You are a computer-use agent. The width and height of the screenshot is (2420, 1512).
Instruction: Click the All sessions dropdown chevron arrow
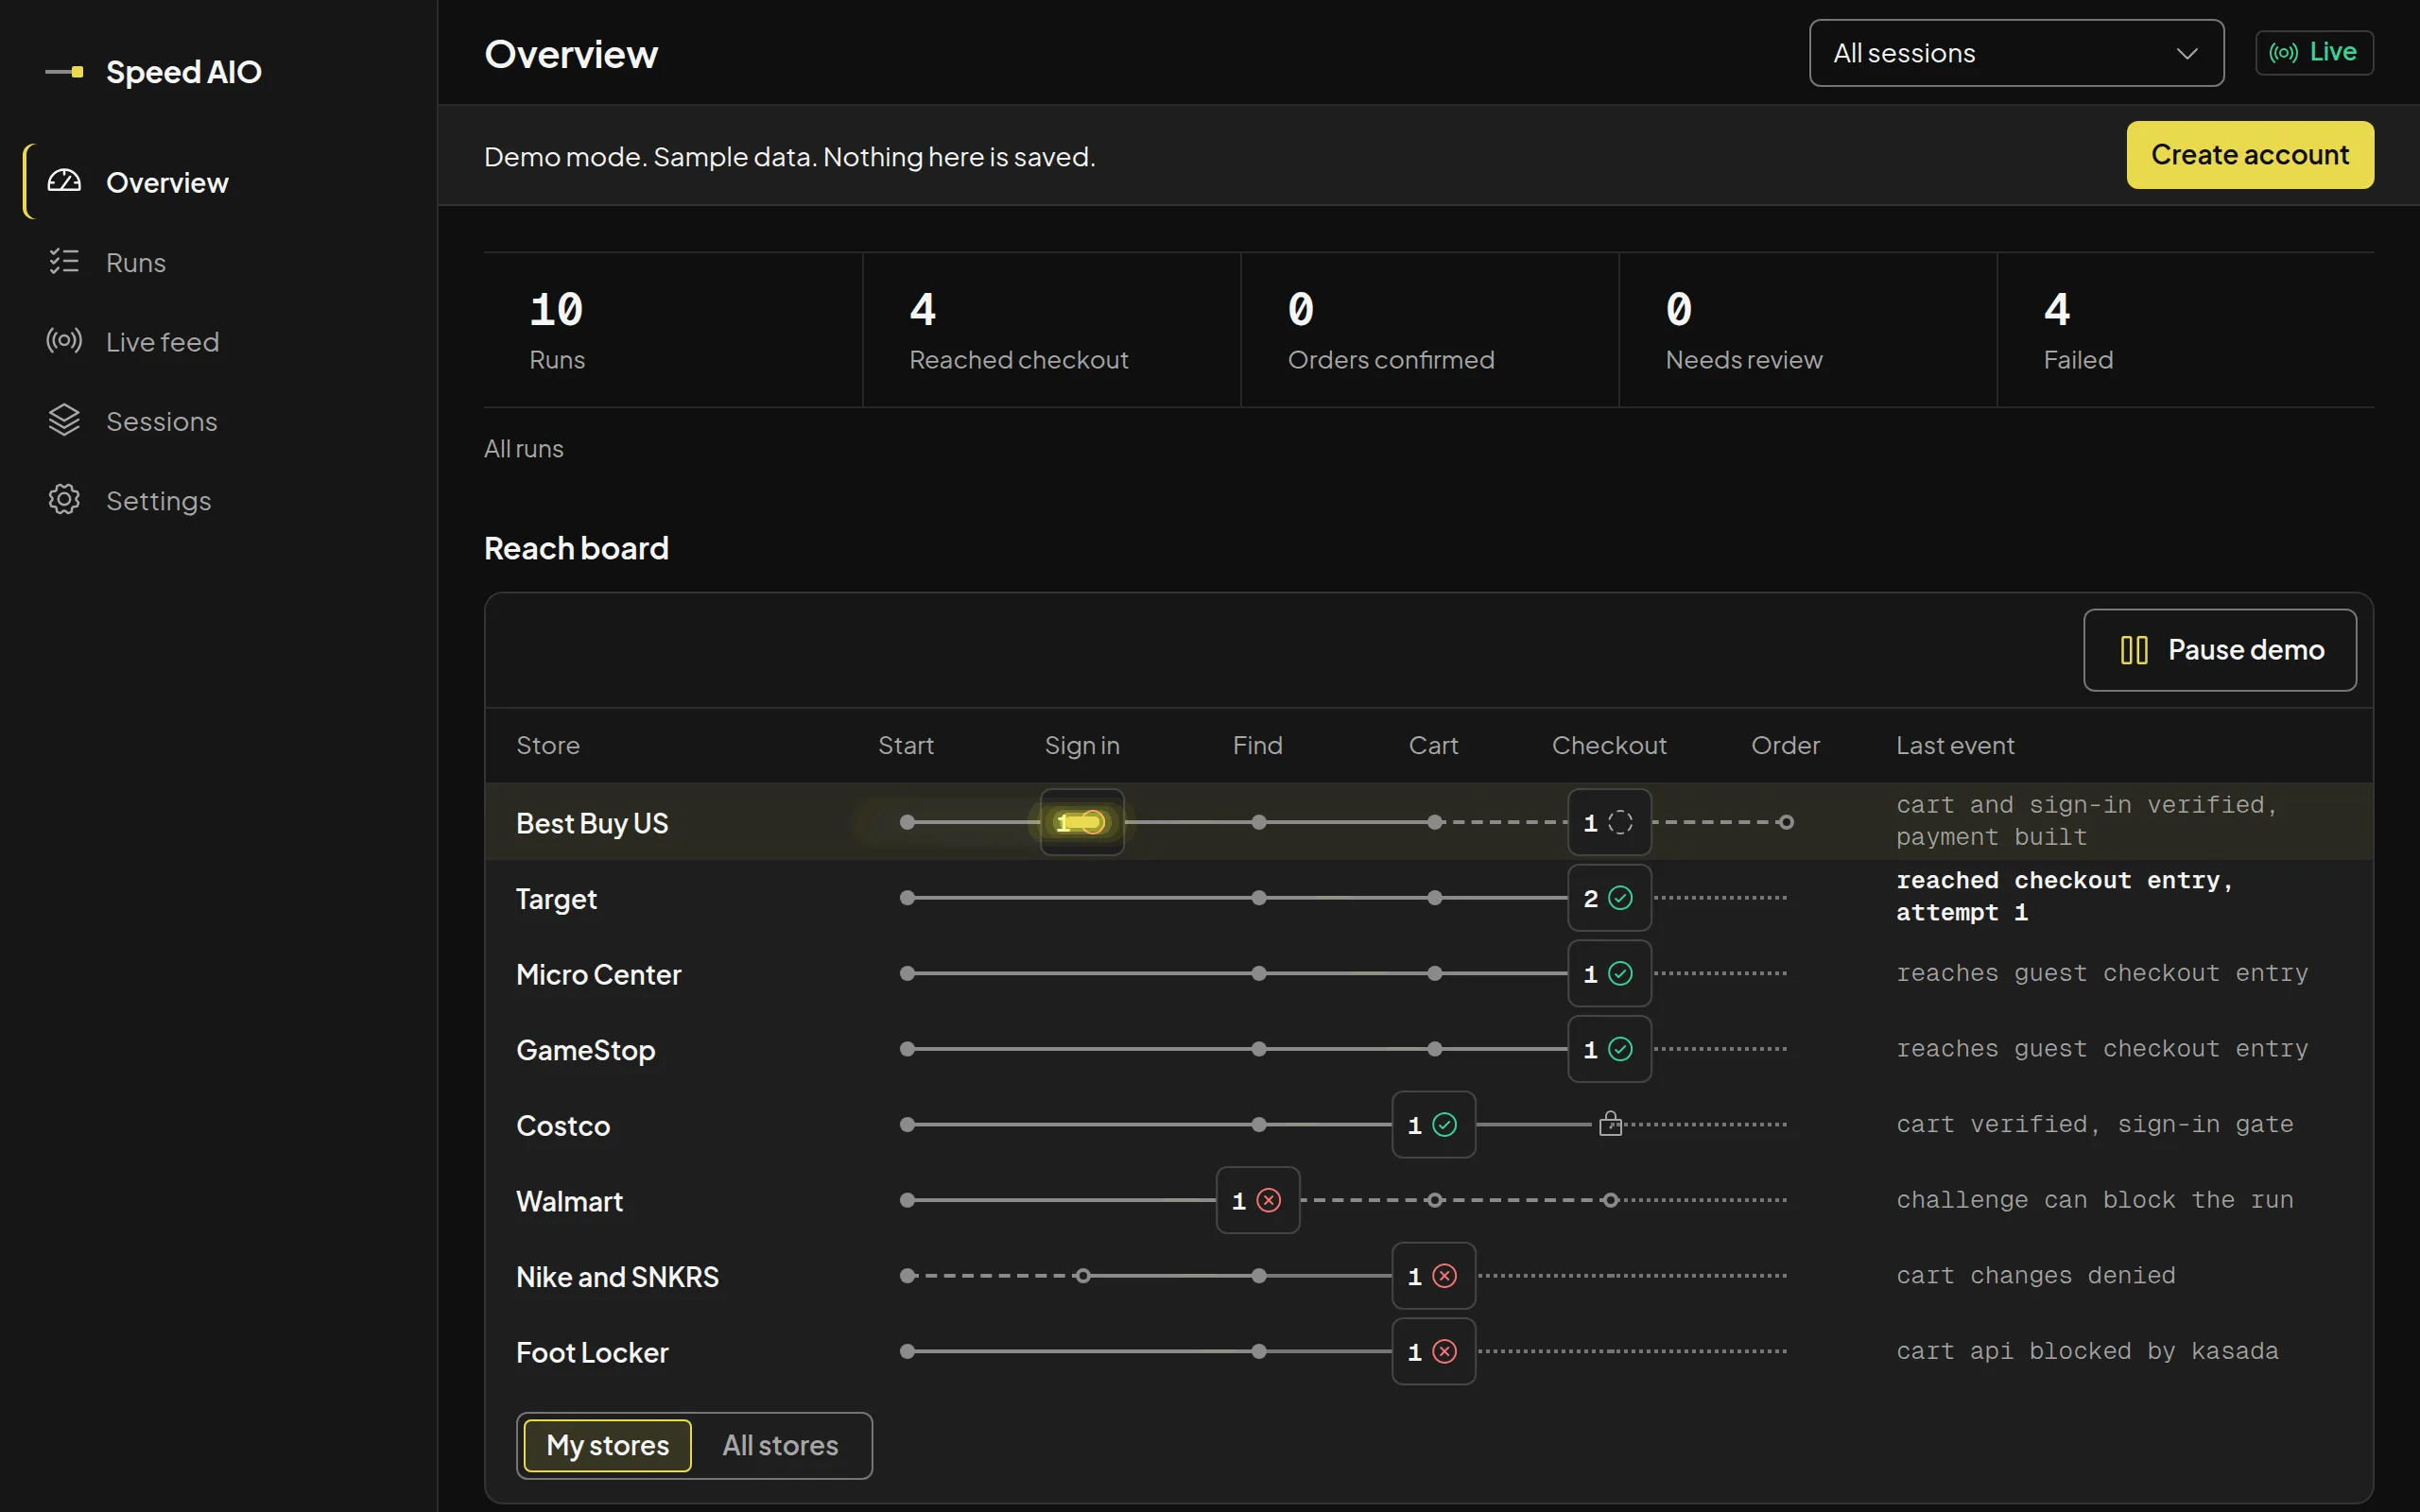point(2187,54)
